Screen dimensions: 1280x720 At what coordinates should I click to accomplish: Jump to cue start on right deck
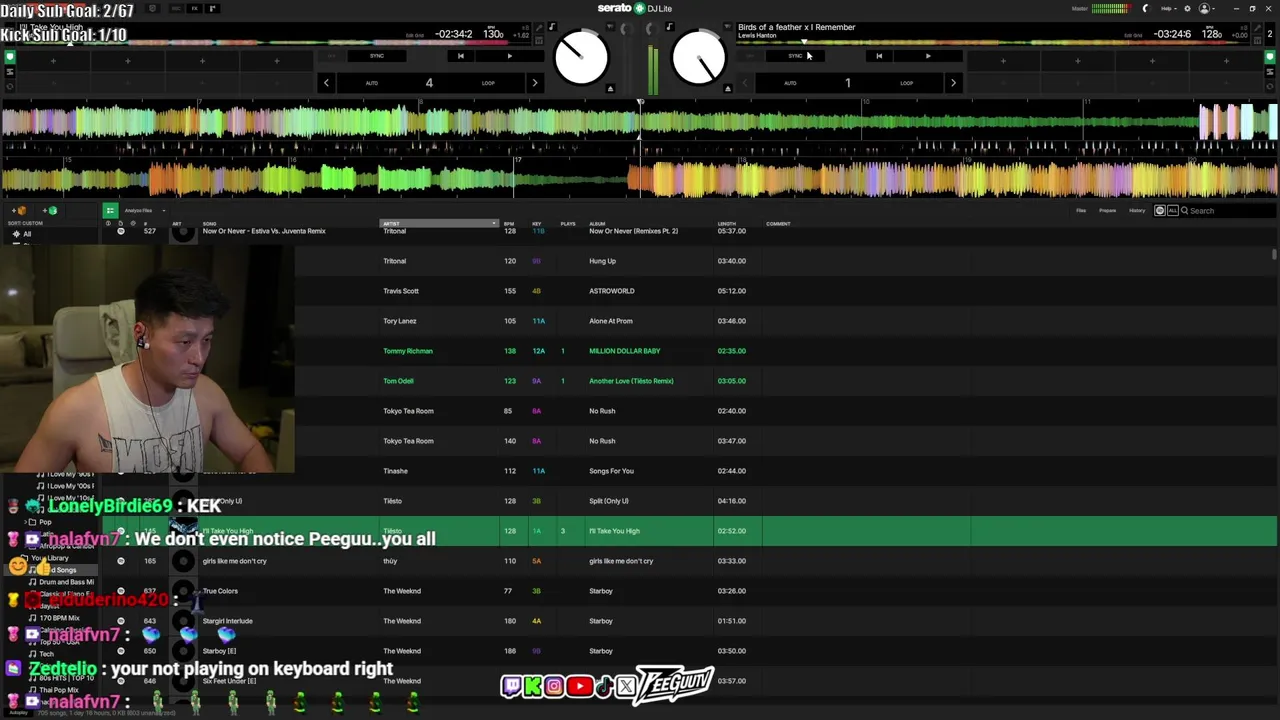coord(879,56)
